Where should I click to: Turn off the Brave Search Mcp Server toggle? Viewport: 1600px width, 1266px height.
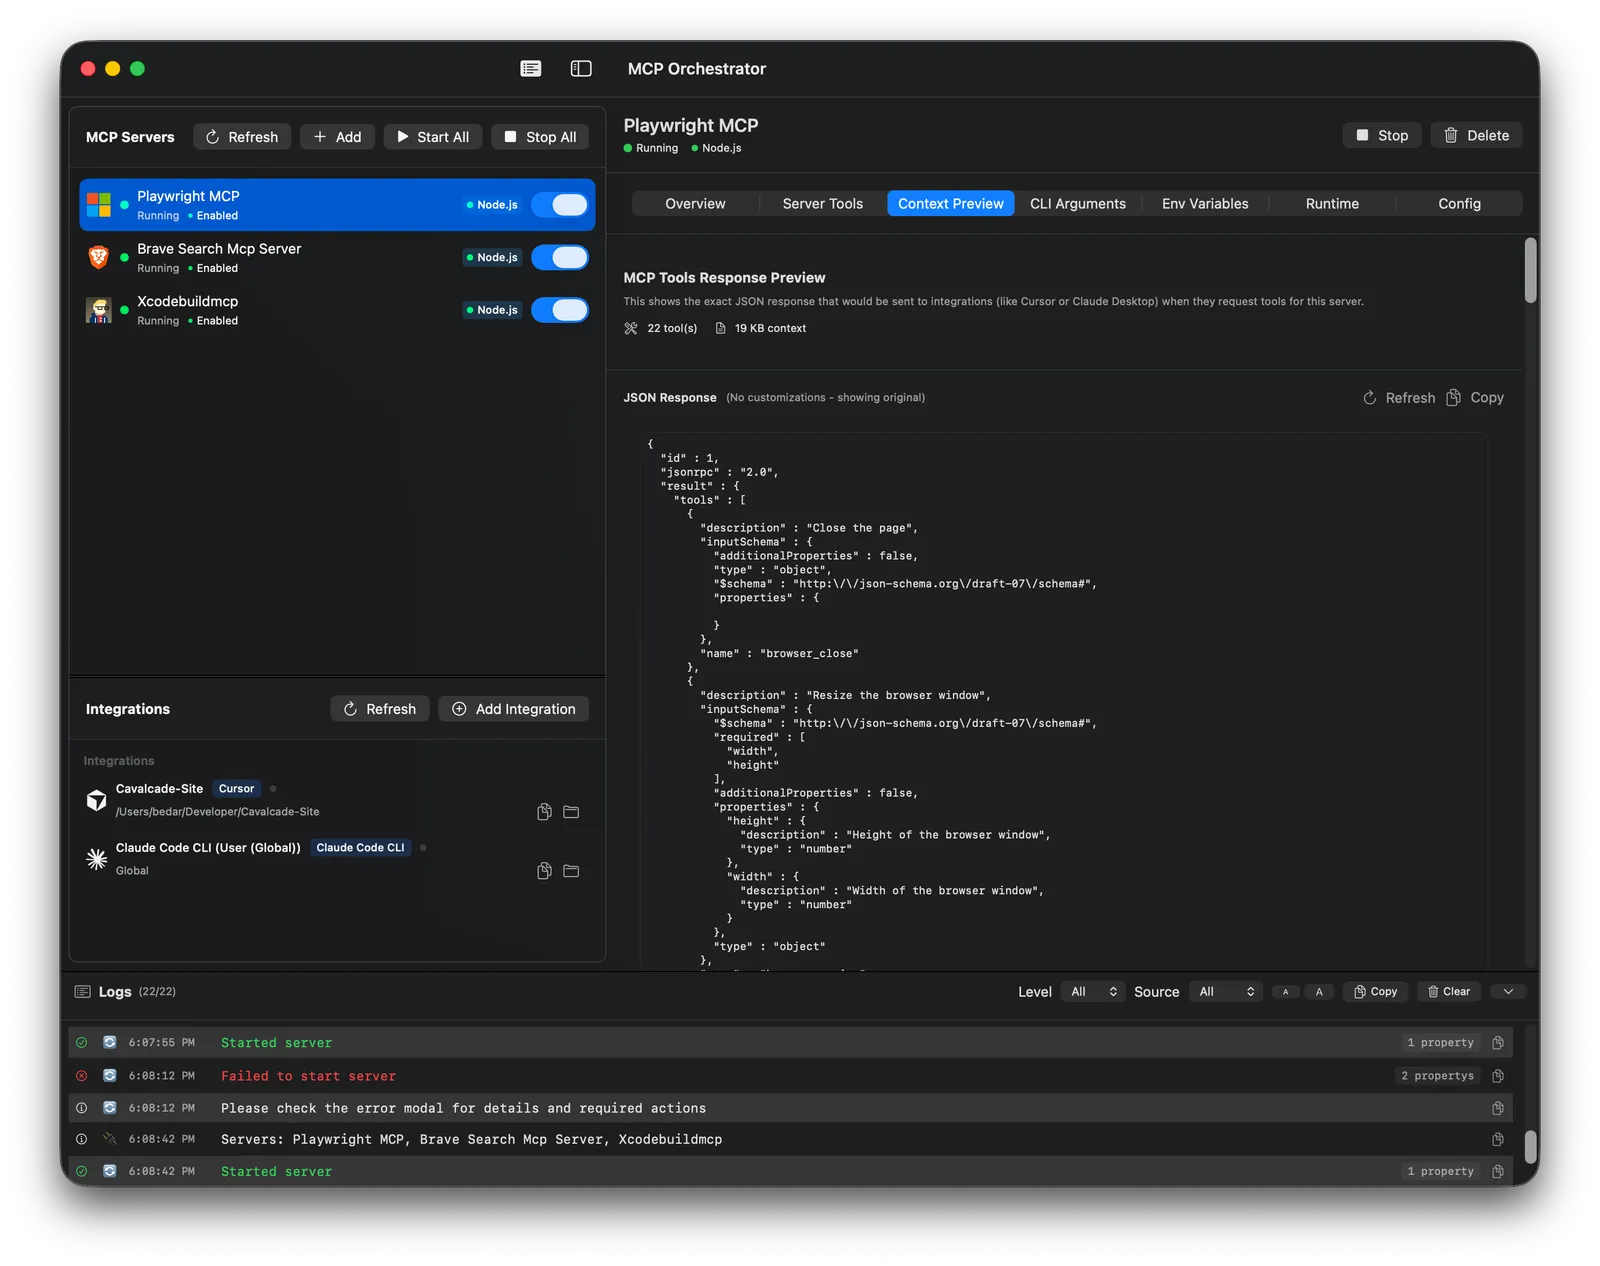(x=560, y=257)
